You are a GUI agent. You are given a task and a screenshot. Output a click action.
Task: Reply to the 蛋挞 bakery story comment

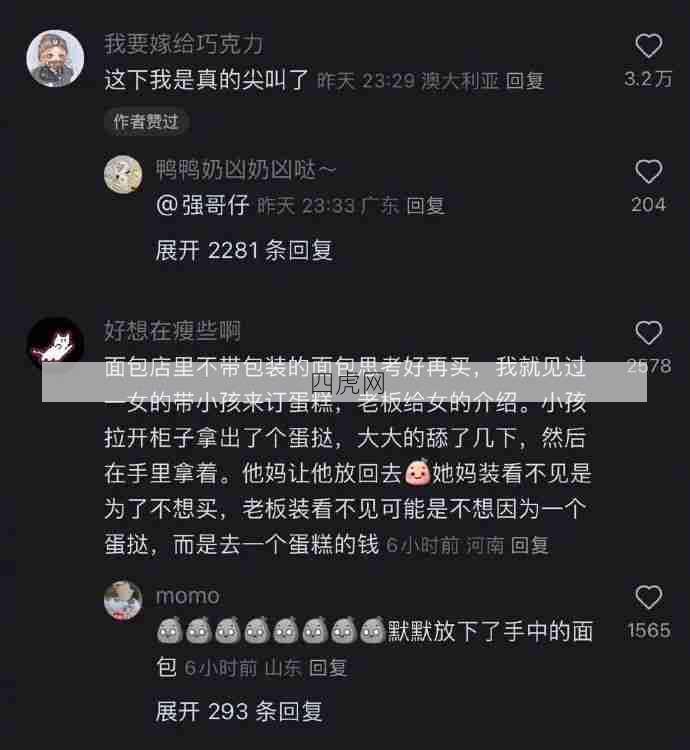(529, 545)
